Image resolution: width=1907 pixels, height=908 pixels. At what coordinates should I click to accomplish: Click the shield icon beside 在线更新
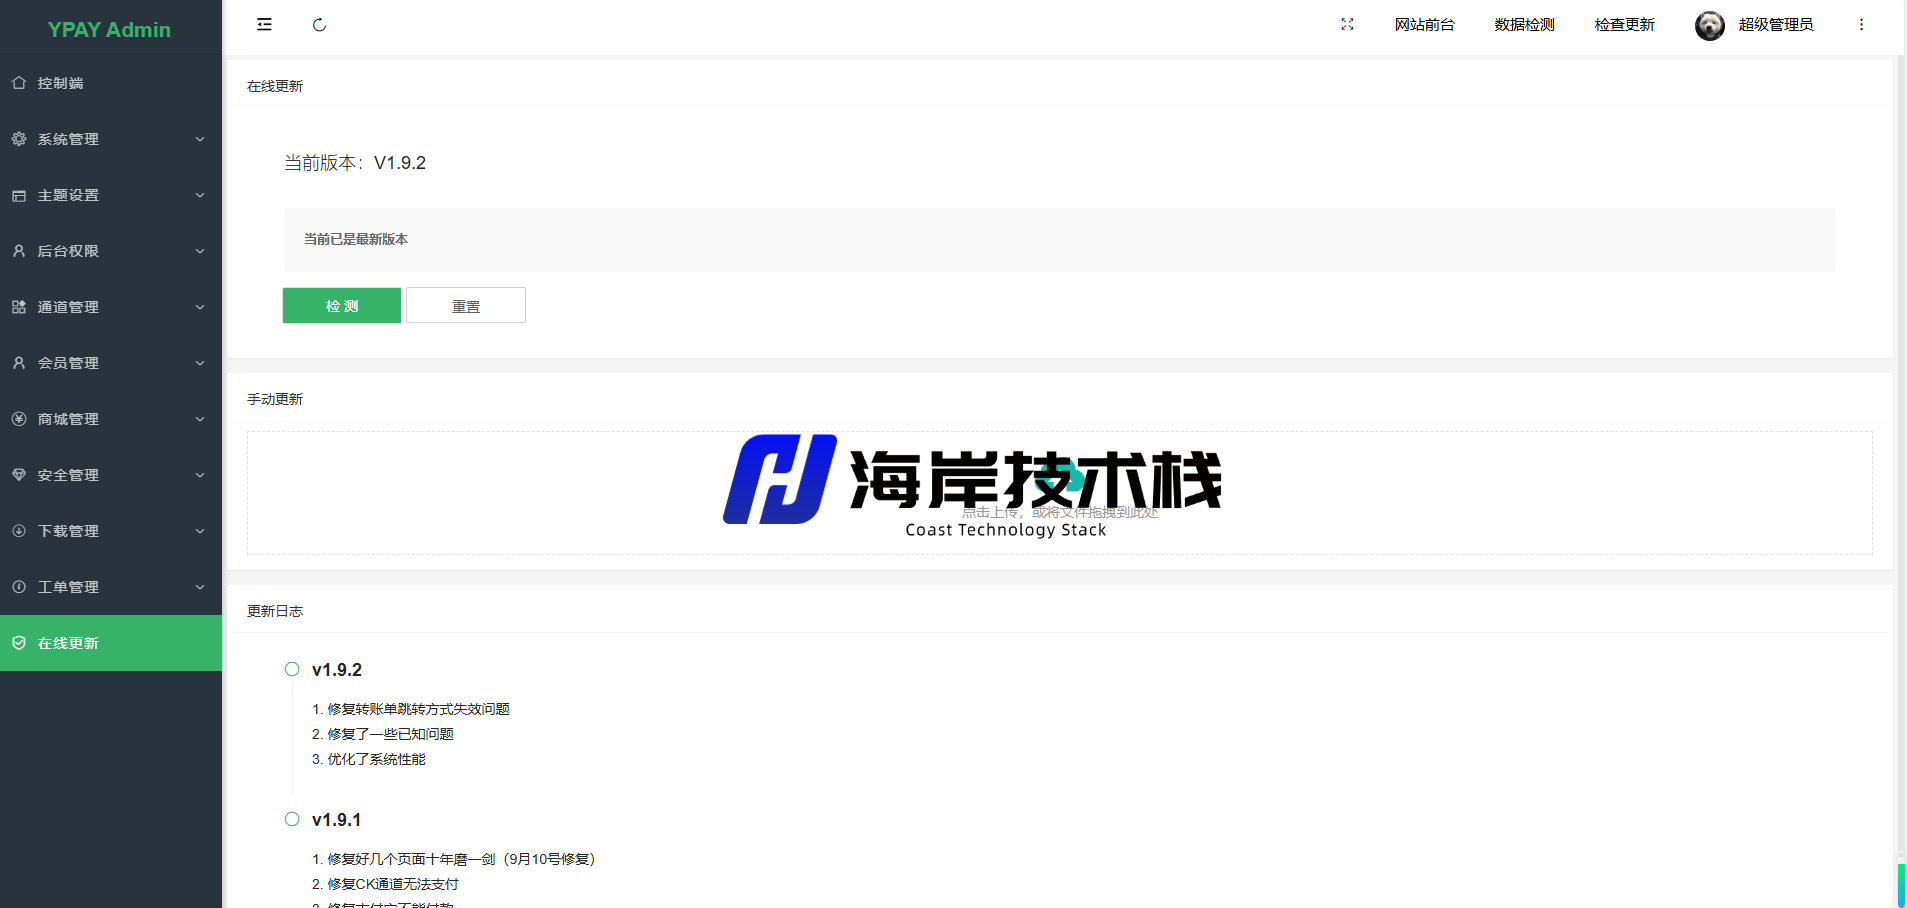[x=19, y=643]
